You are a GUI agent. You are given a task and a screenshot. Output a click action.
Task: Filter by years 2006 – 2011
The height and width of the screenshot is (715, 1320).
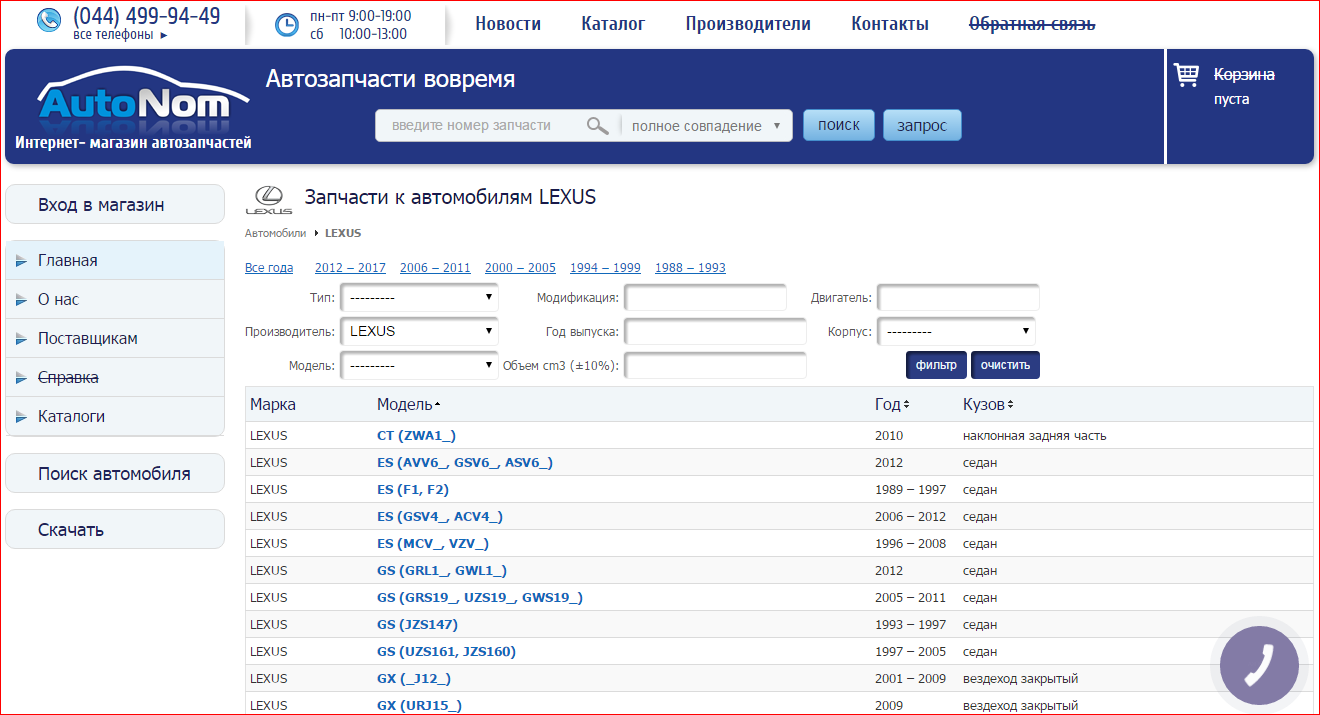click(435, 268)
